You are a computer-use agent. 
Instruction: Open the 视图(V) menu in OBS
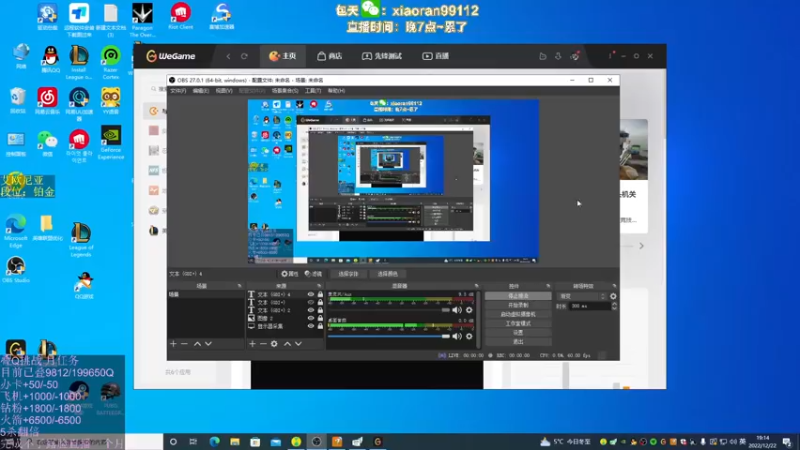point(224,91)
